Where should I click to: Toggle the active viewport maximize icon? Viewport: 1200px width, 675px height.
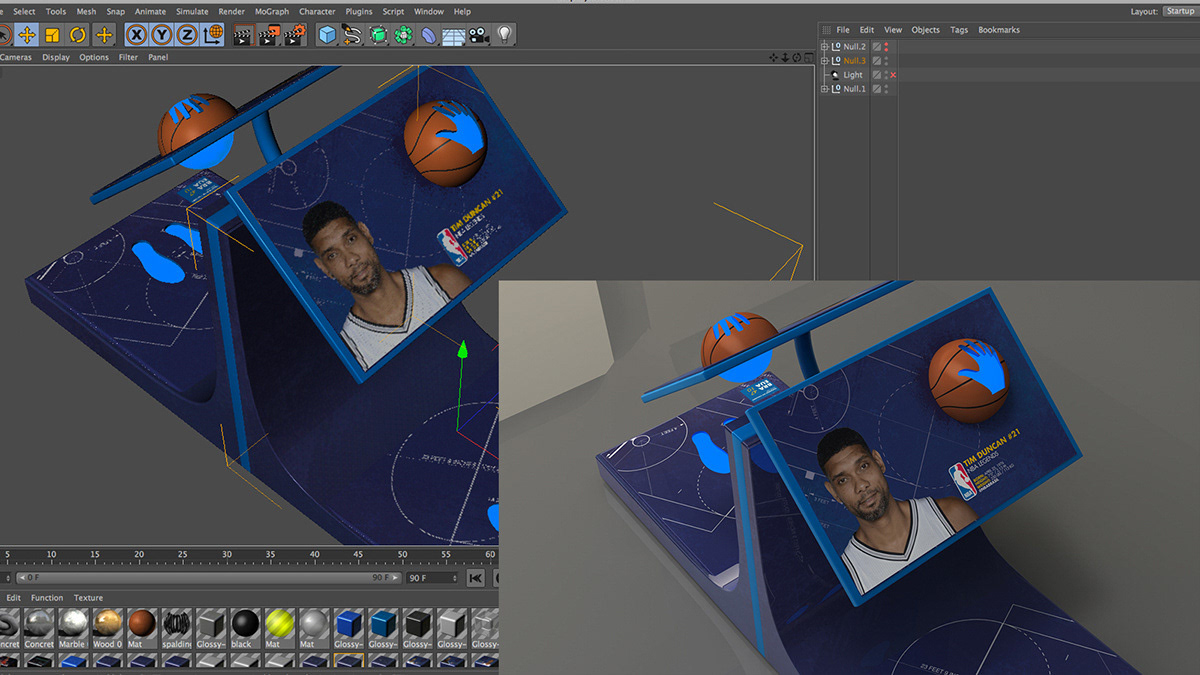click(807, 57)
